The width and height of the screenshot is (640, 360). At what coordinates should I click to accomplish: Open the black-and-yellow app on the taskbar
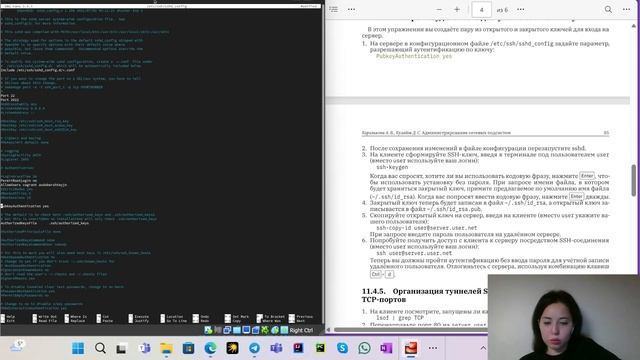pos(232,348)
